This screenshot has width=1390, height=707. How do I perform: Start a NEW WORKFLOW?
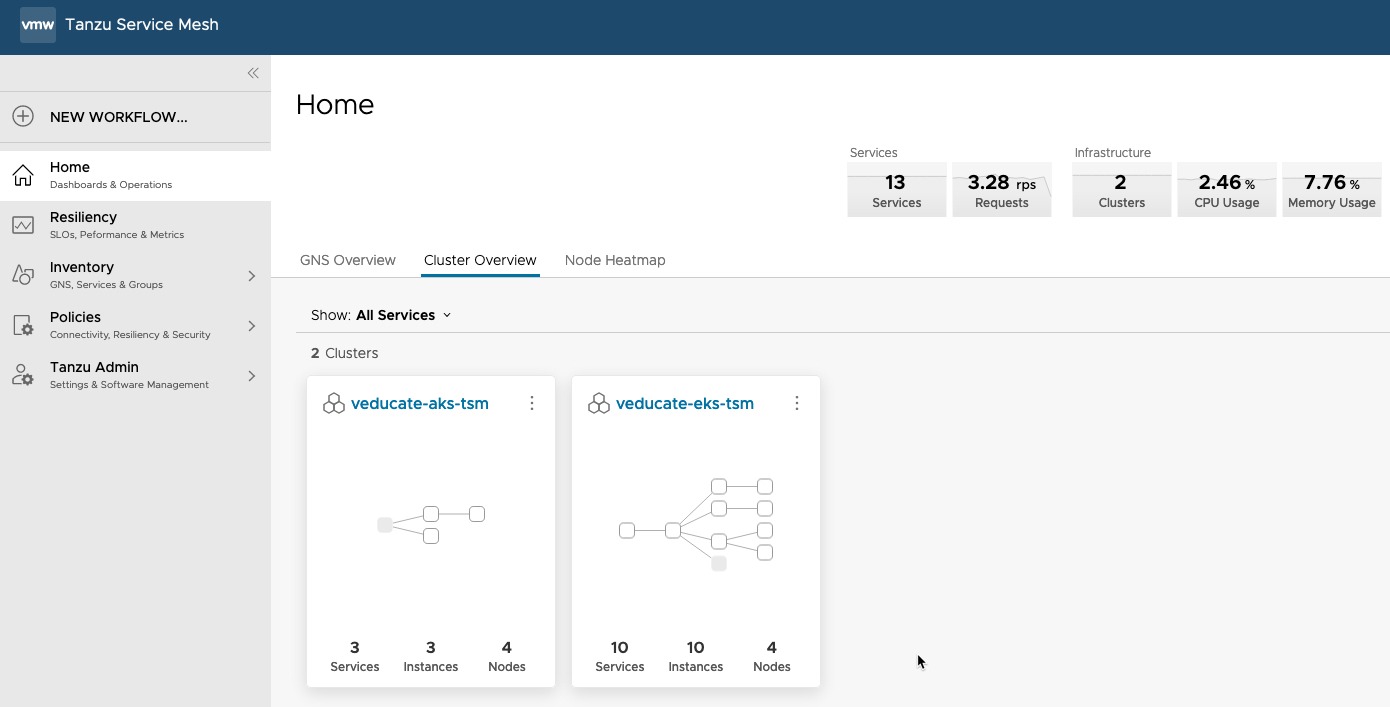click(135, 116)
